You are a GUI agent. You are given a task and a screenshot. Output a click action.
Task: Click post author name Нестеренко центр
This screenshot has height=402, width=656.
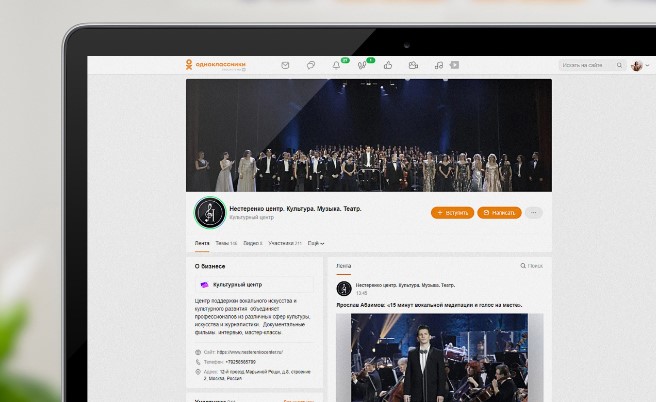pos(405,285)
